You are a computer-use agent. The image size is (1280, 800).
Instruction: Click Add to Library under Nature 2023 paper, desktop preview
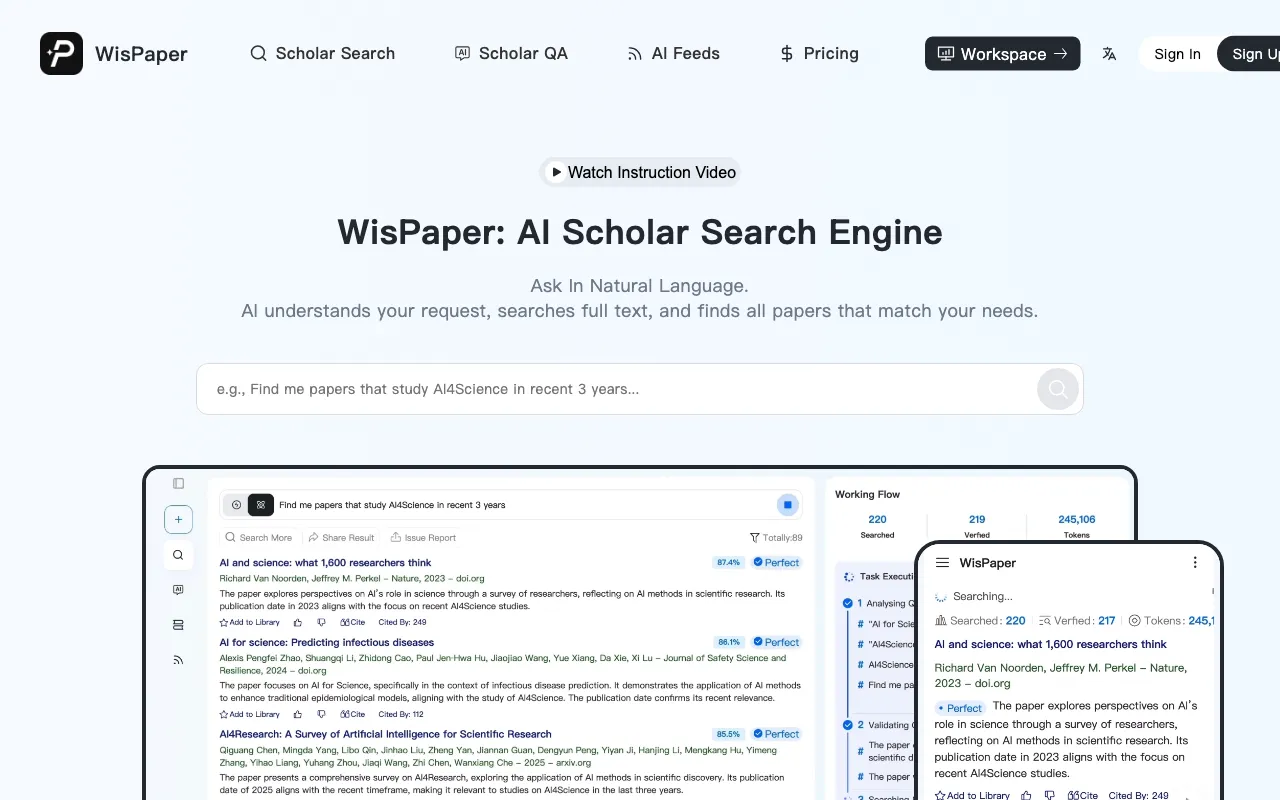tap(250, 622)
